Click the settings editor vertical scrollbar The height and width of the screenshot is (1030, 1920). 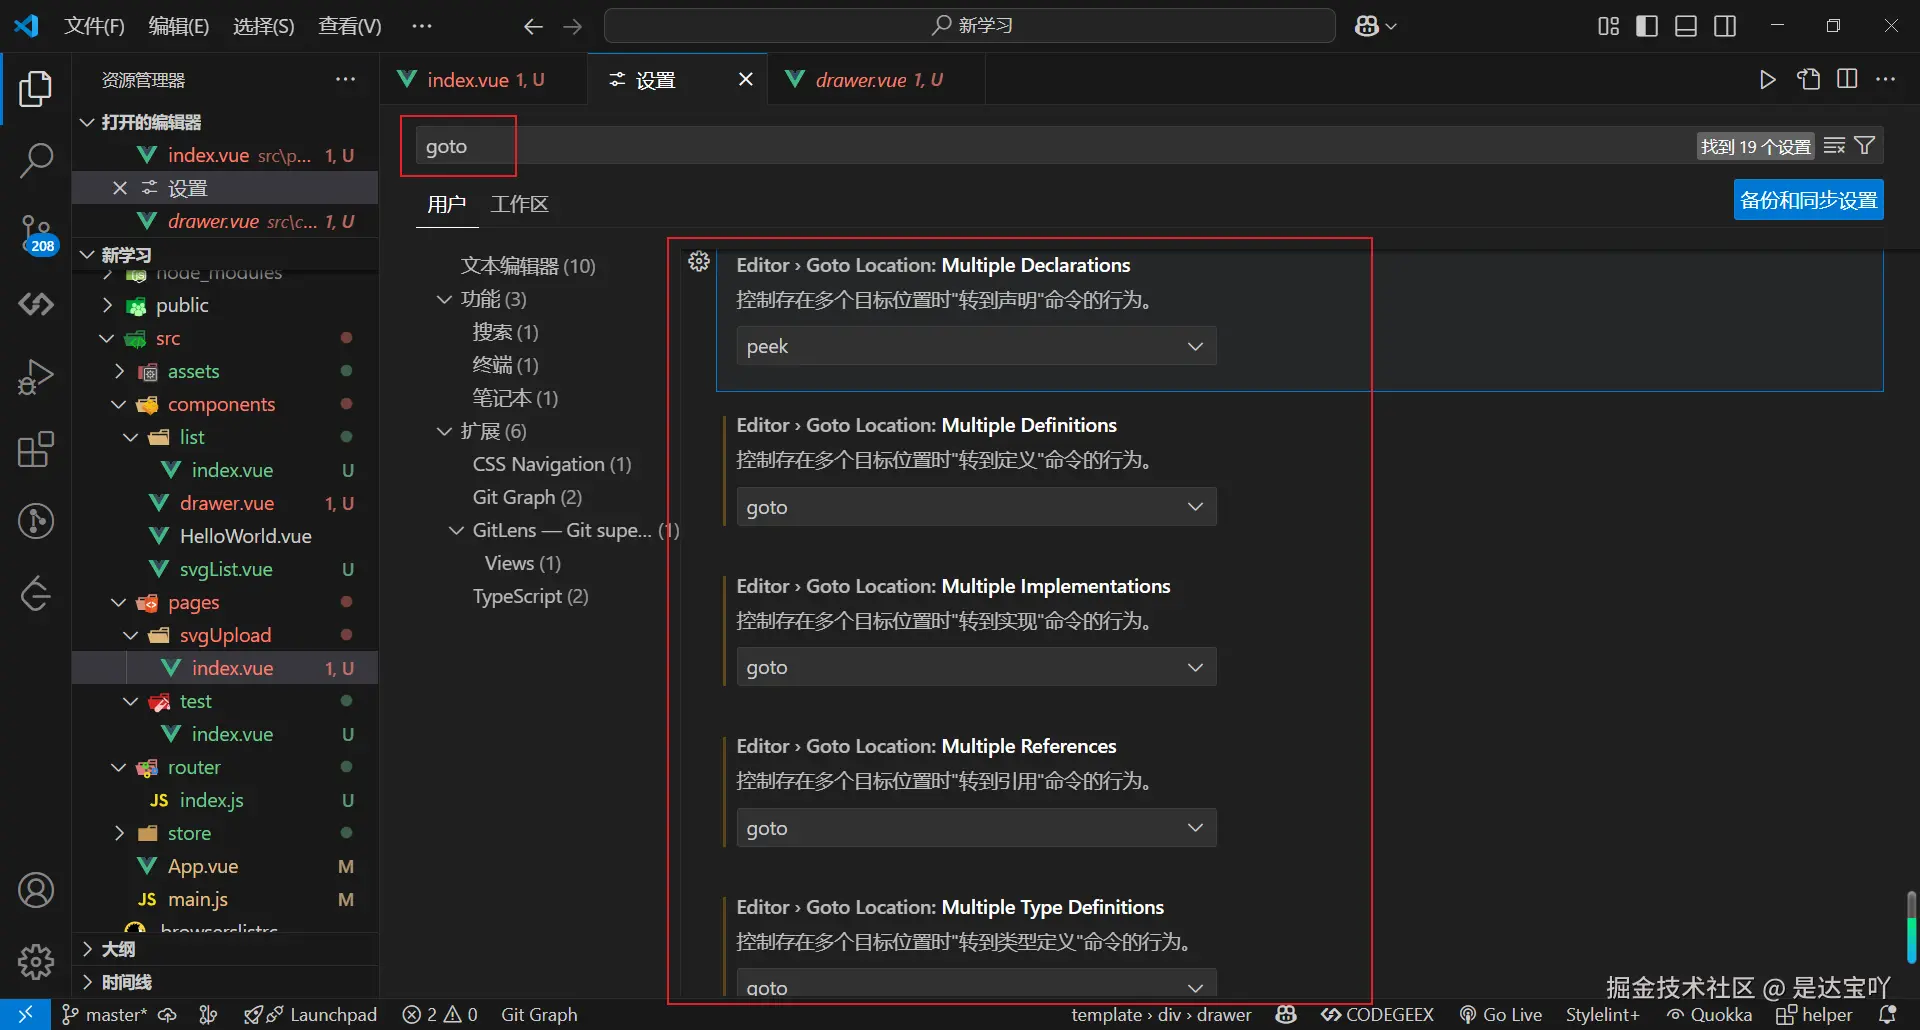(1911, 926)
